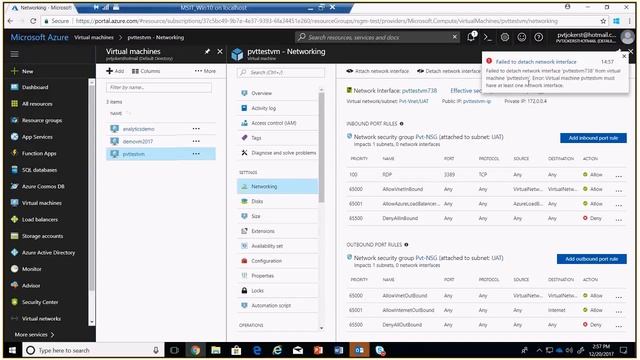
Task: Go to Resource groups
Action: point(42,120)
